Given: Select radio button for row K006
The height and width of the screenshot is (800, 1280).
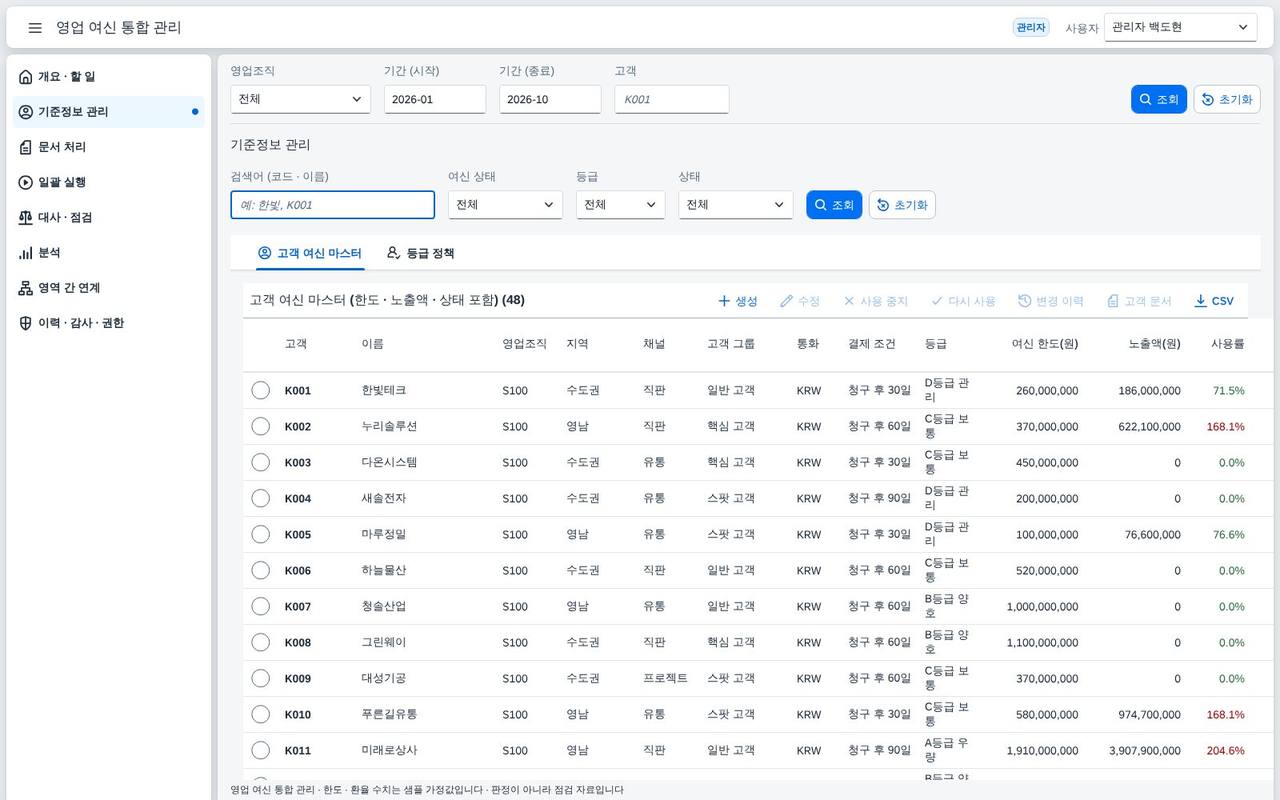Looking at the screenshot, I should [261, 570].
